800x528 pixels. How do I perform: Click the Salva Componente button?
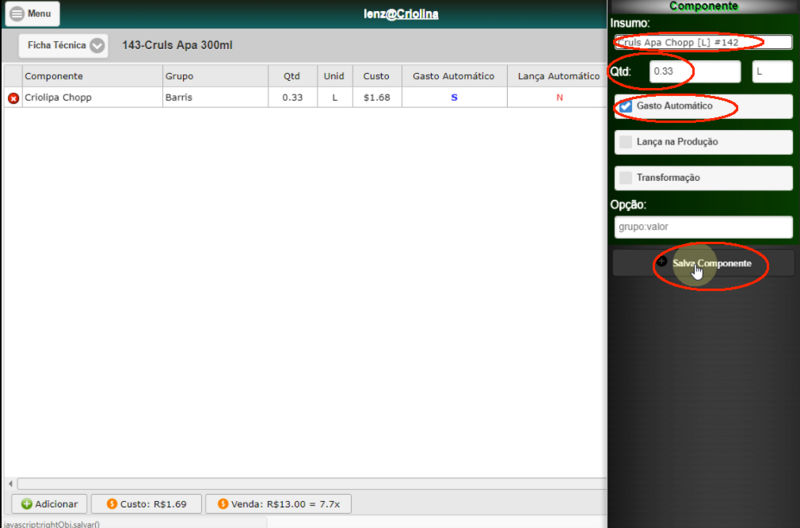pyautogui.click(x=703, y=263)
